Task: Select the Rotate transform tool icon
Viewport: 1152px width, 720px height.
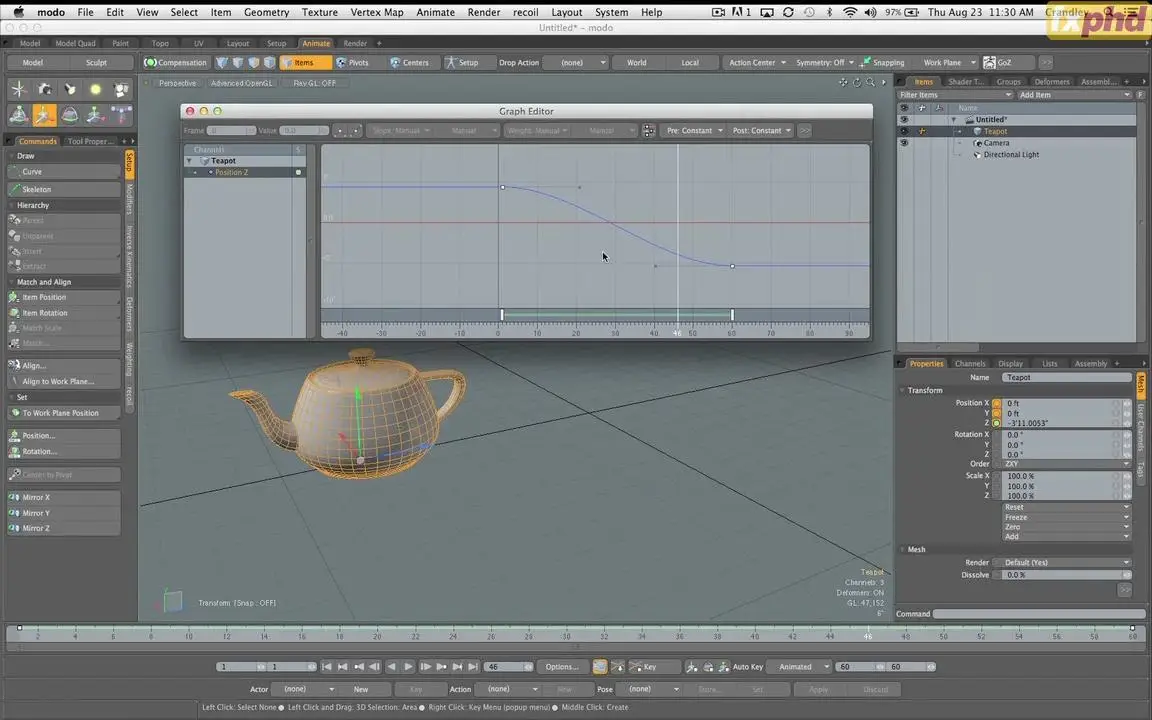Action: coord(70,115)
